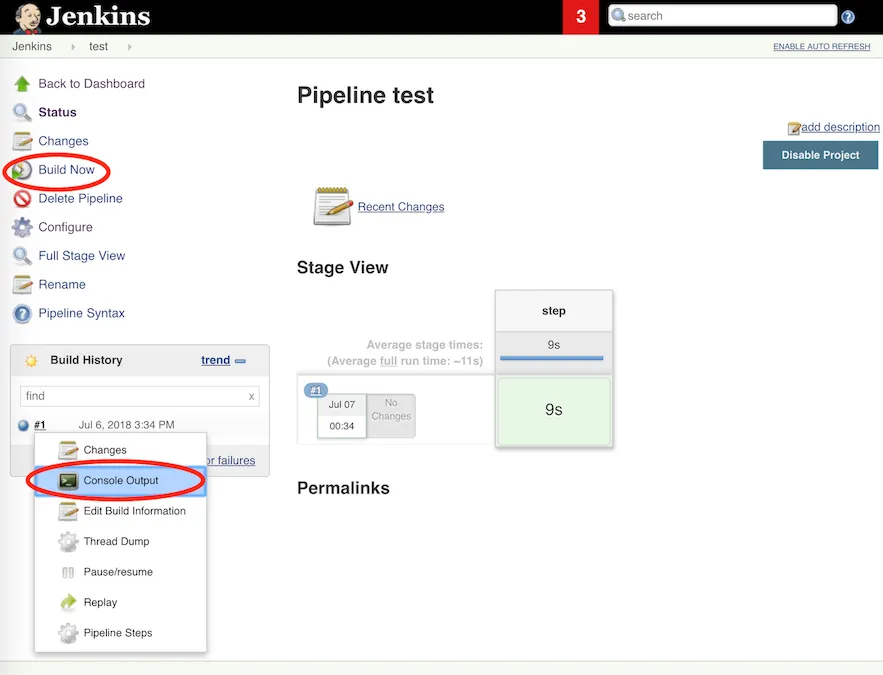883x675 pixels.
Task: Click the Status magnifier icon
Action: 22,113
